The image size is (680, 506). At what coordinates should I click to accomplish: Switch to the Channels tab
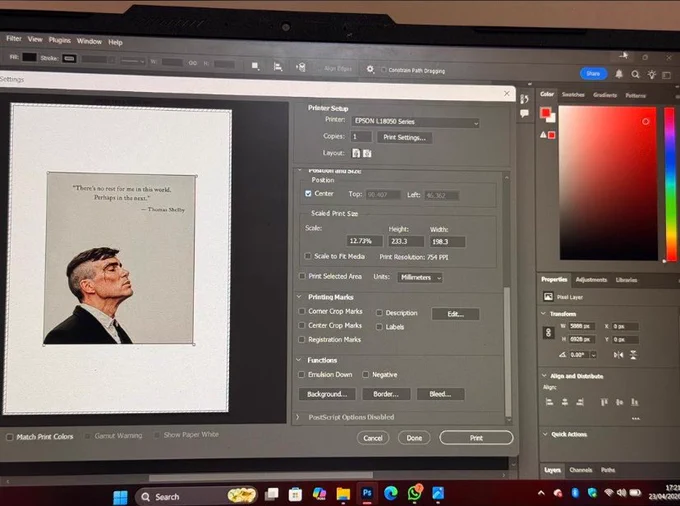(581, 470)
